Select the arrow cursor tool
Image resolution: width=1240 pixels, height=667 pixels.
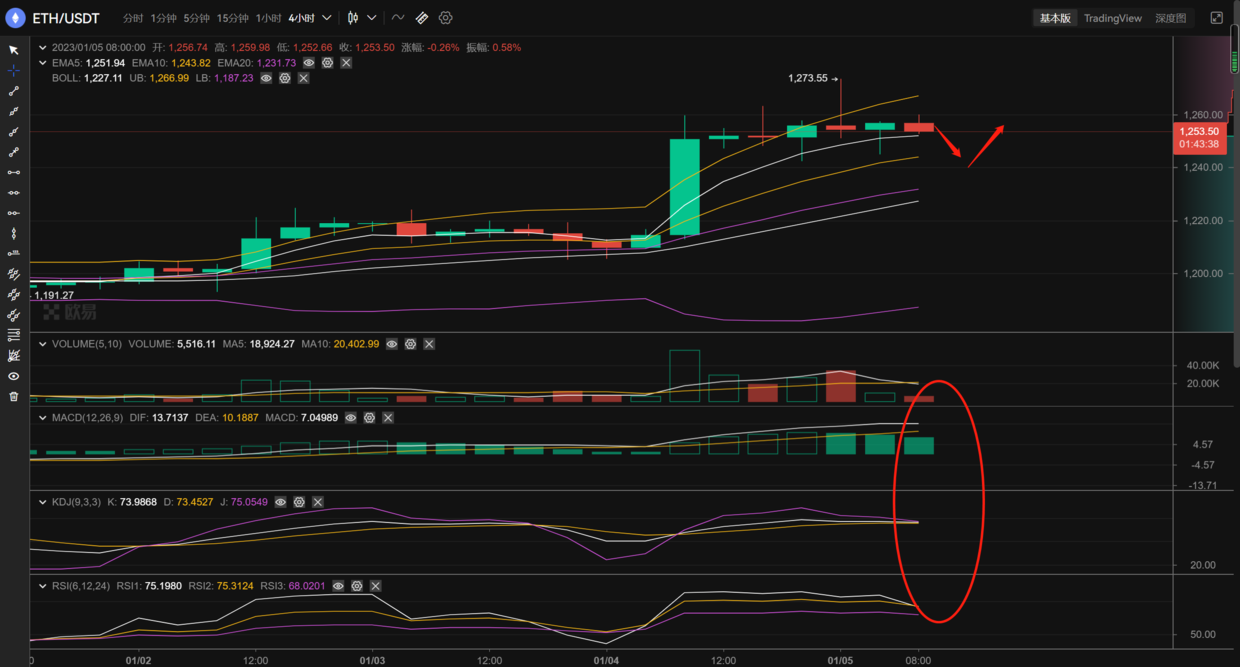click(14, 50)
